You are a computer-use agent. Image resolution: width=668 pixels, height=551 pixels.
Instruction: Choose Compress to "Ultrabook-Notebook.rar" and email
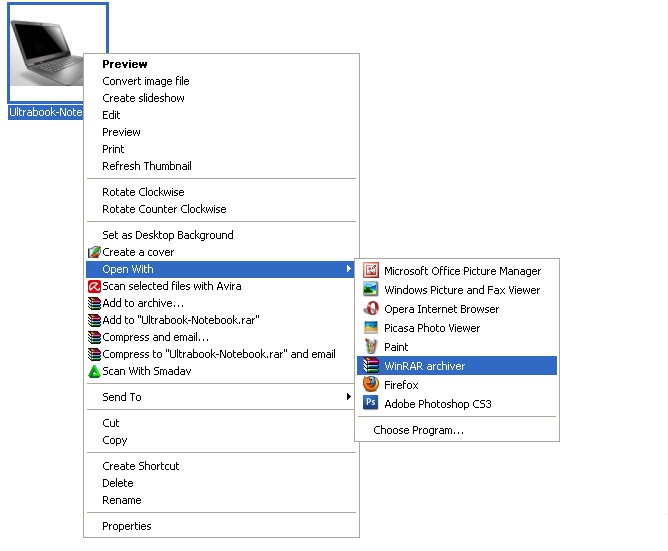(x=219, y=354)
